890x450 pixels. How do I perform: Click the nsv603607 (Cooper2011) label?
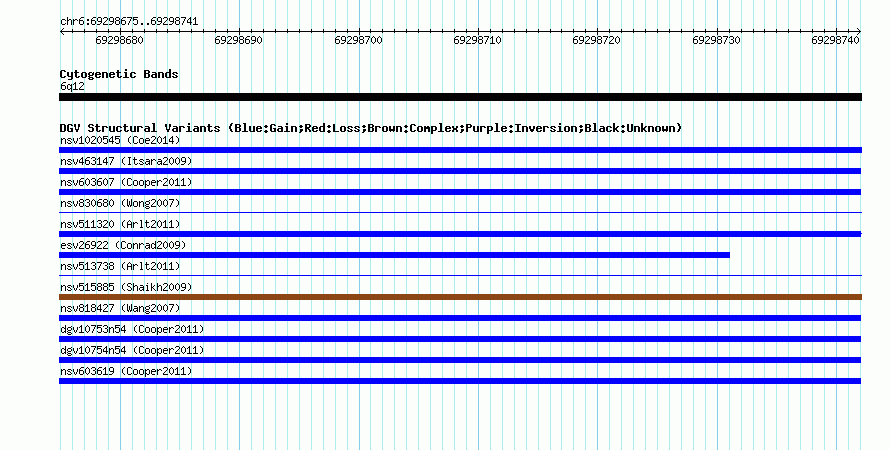(126, 182)
